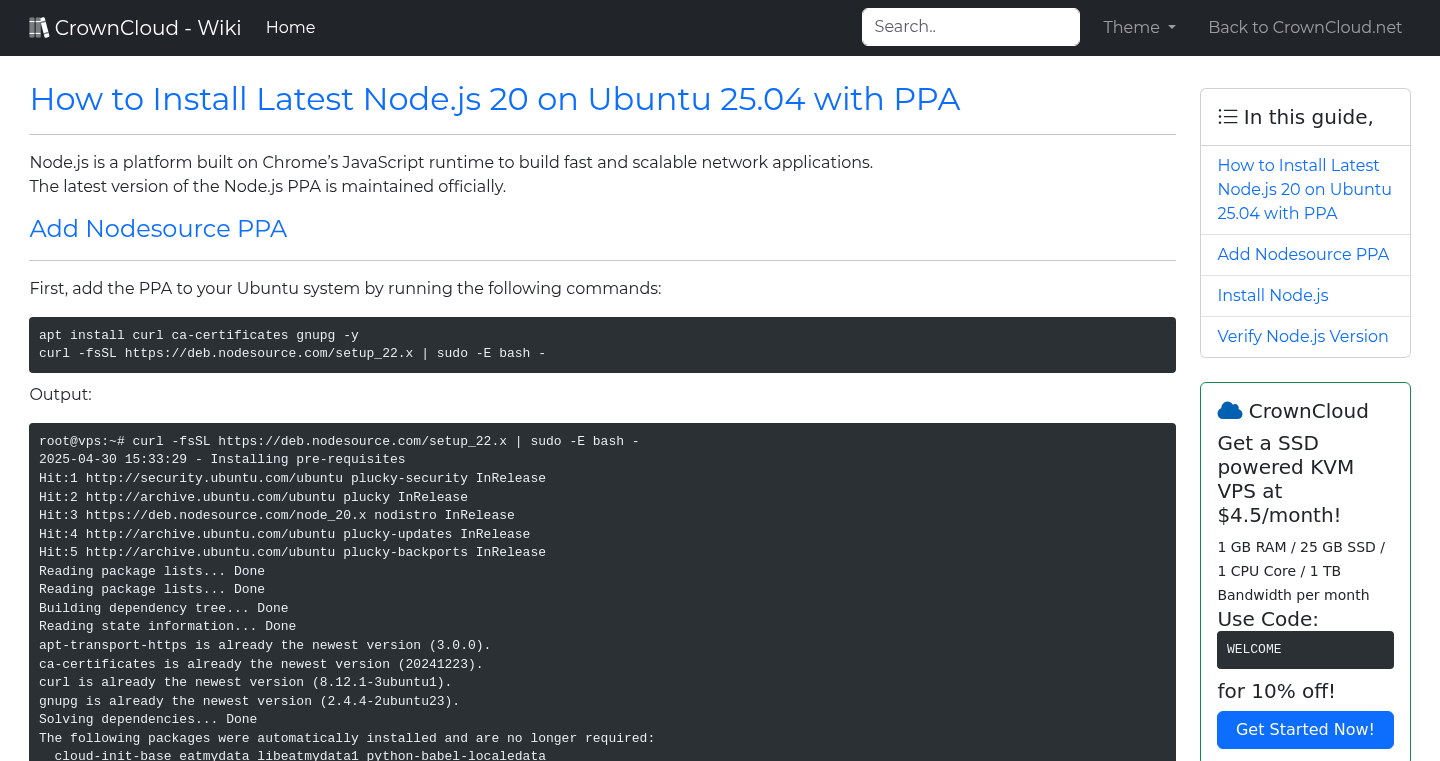Image resolution: width=1440 pixels, height=761 pixels.
Task: Focus the Search input field
Action: pos(970,27)
